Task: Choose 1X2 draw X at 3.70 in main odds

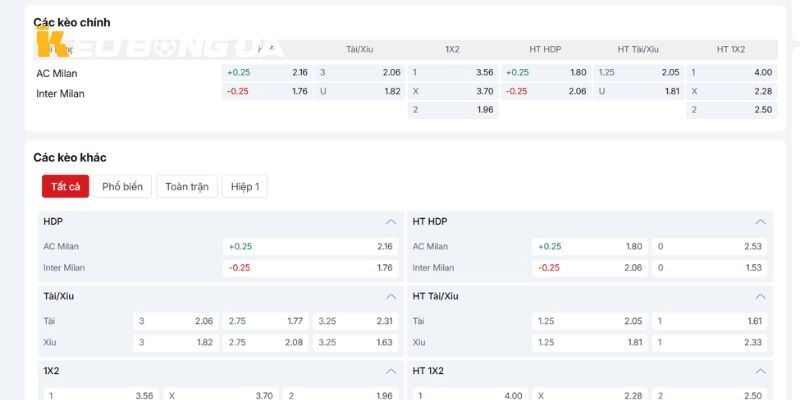Action: click(x=453, y=91)
